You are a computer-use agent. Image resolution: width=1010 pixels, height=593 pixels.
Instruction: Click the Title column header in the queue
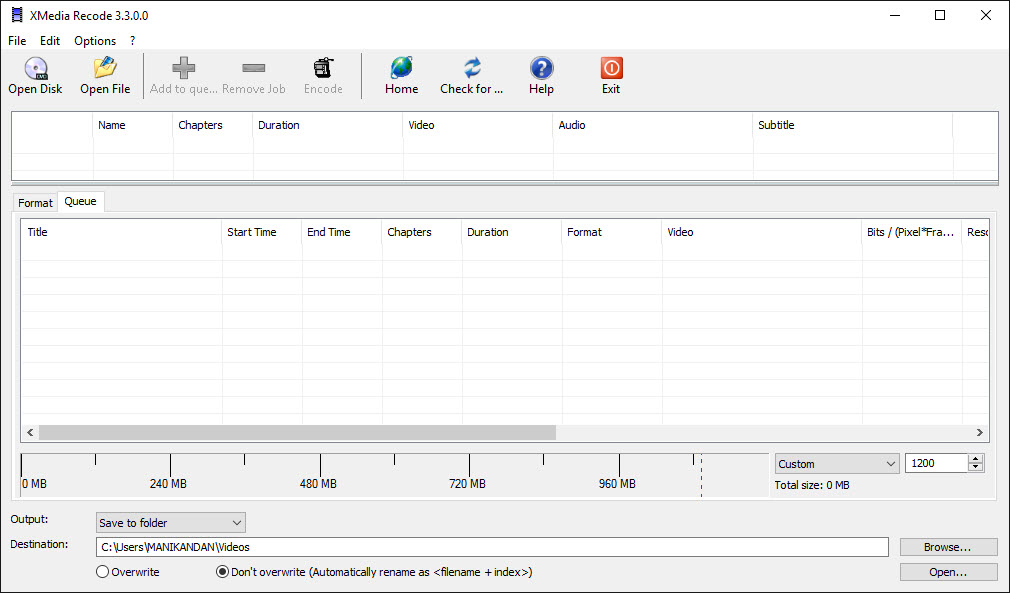(122, 232)
